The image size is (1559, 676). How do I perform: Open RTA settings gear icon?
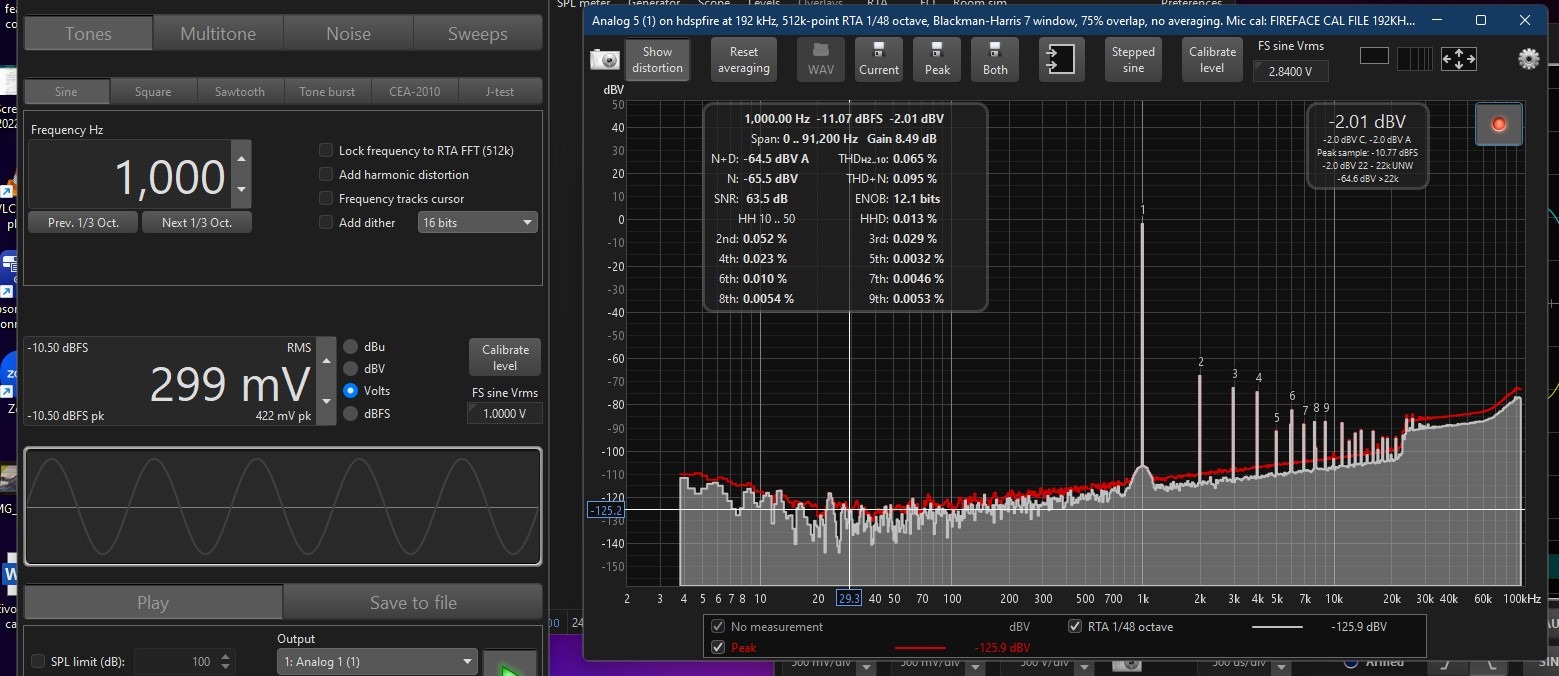click(1528, 59)
